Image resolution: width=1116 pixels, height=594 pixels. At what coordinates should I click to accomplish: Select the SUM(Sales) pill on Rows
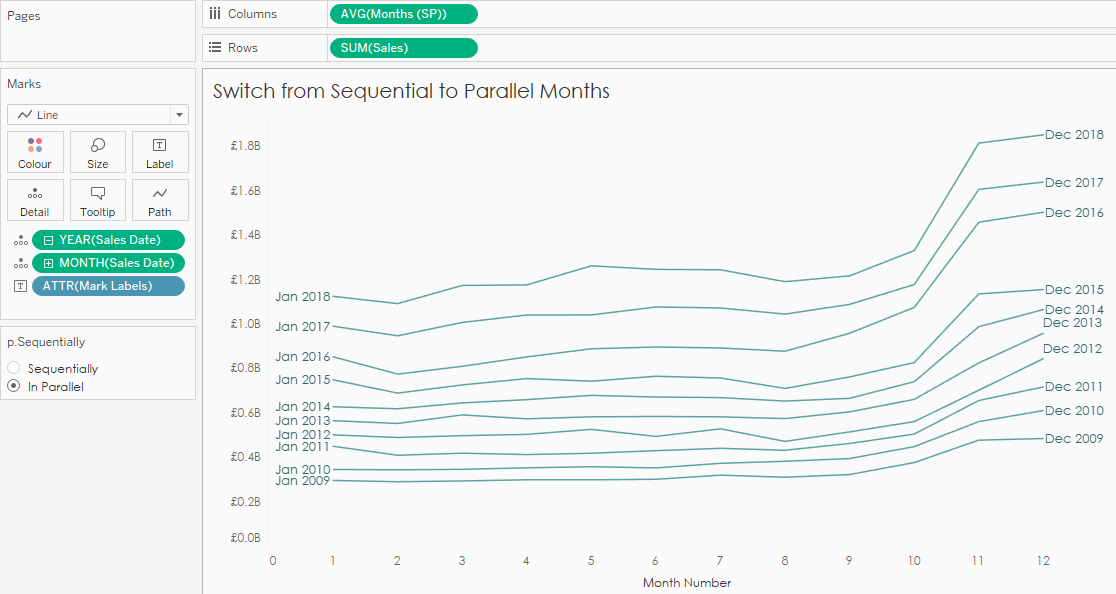(x=403, y=48)
